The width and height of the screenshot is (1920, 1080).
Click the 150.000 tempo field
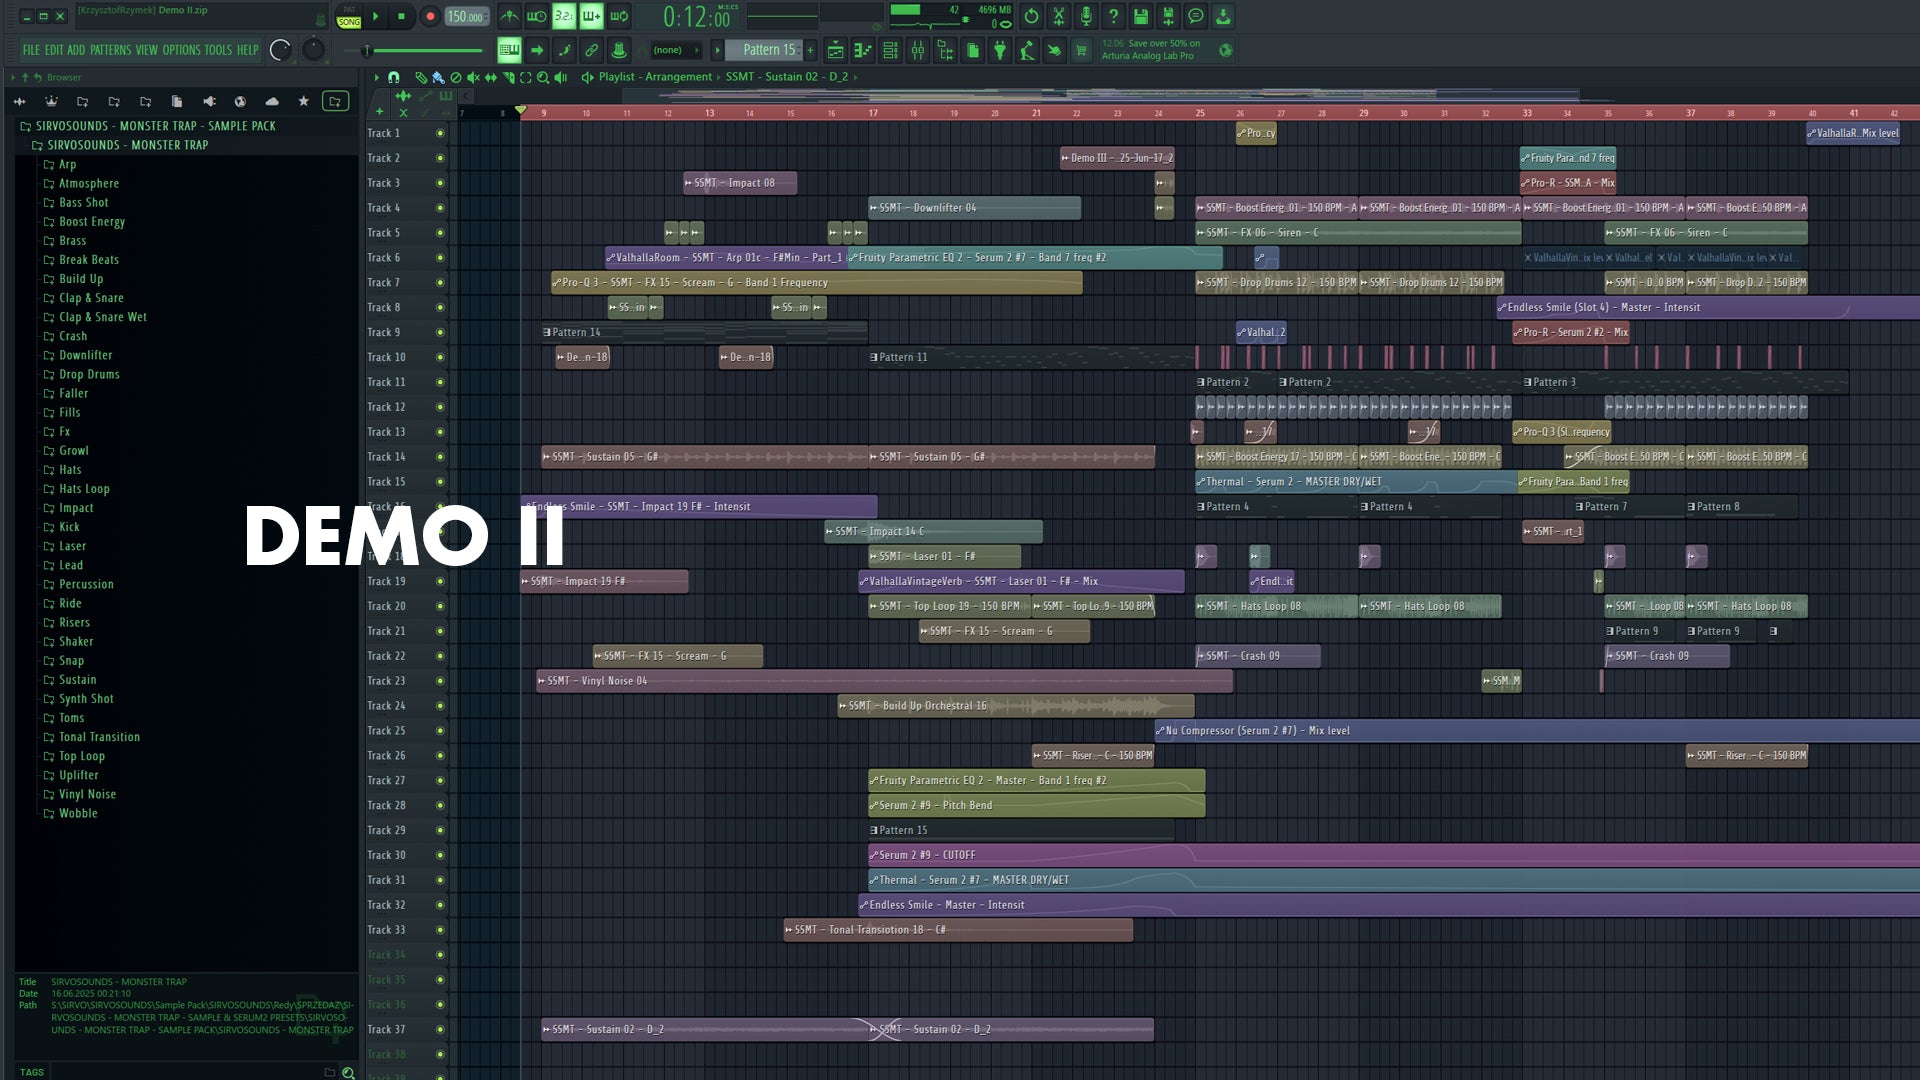click(466, 16)
